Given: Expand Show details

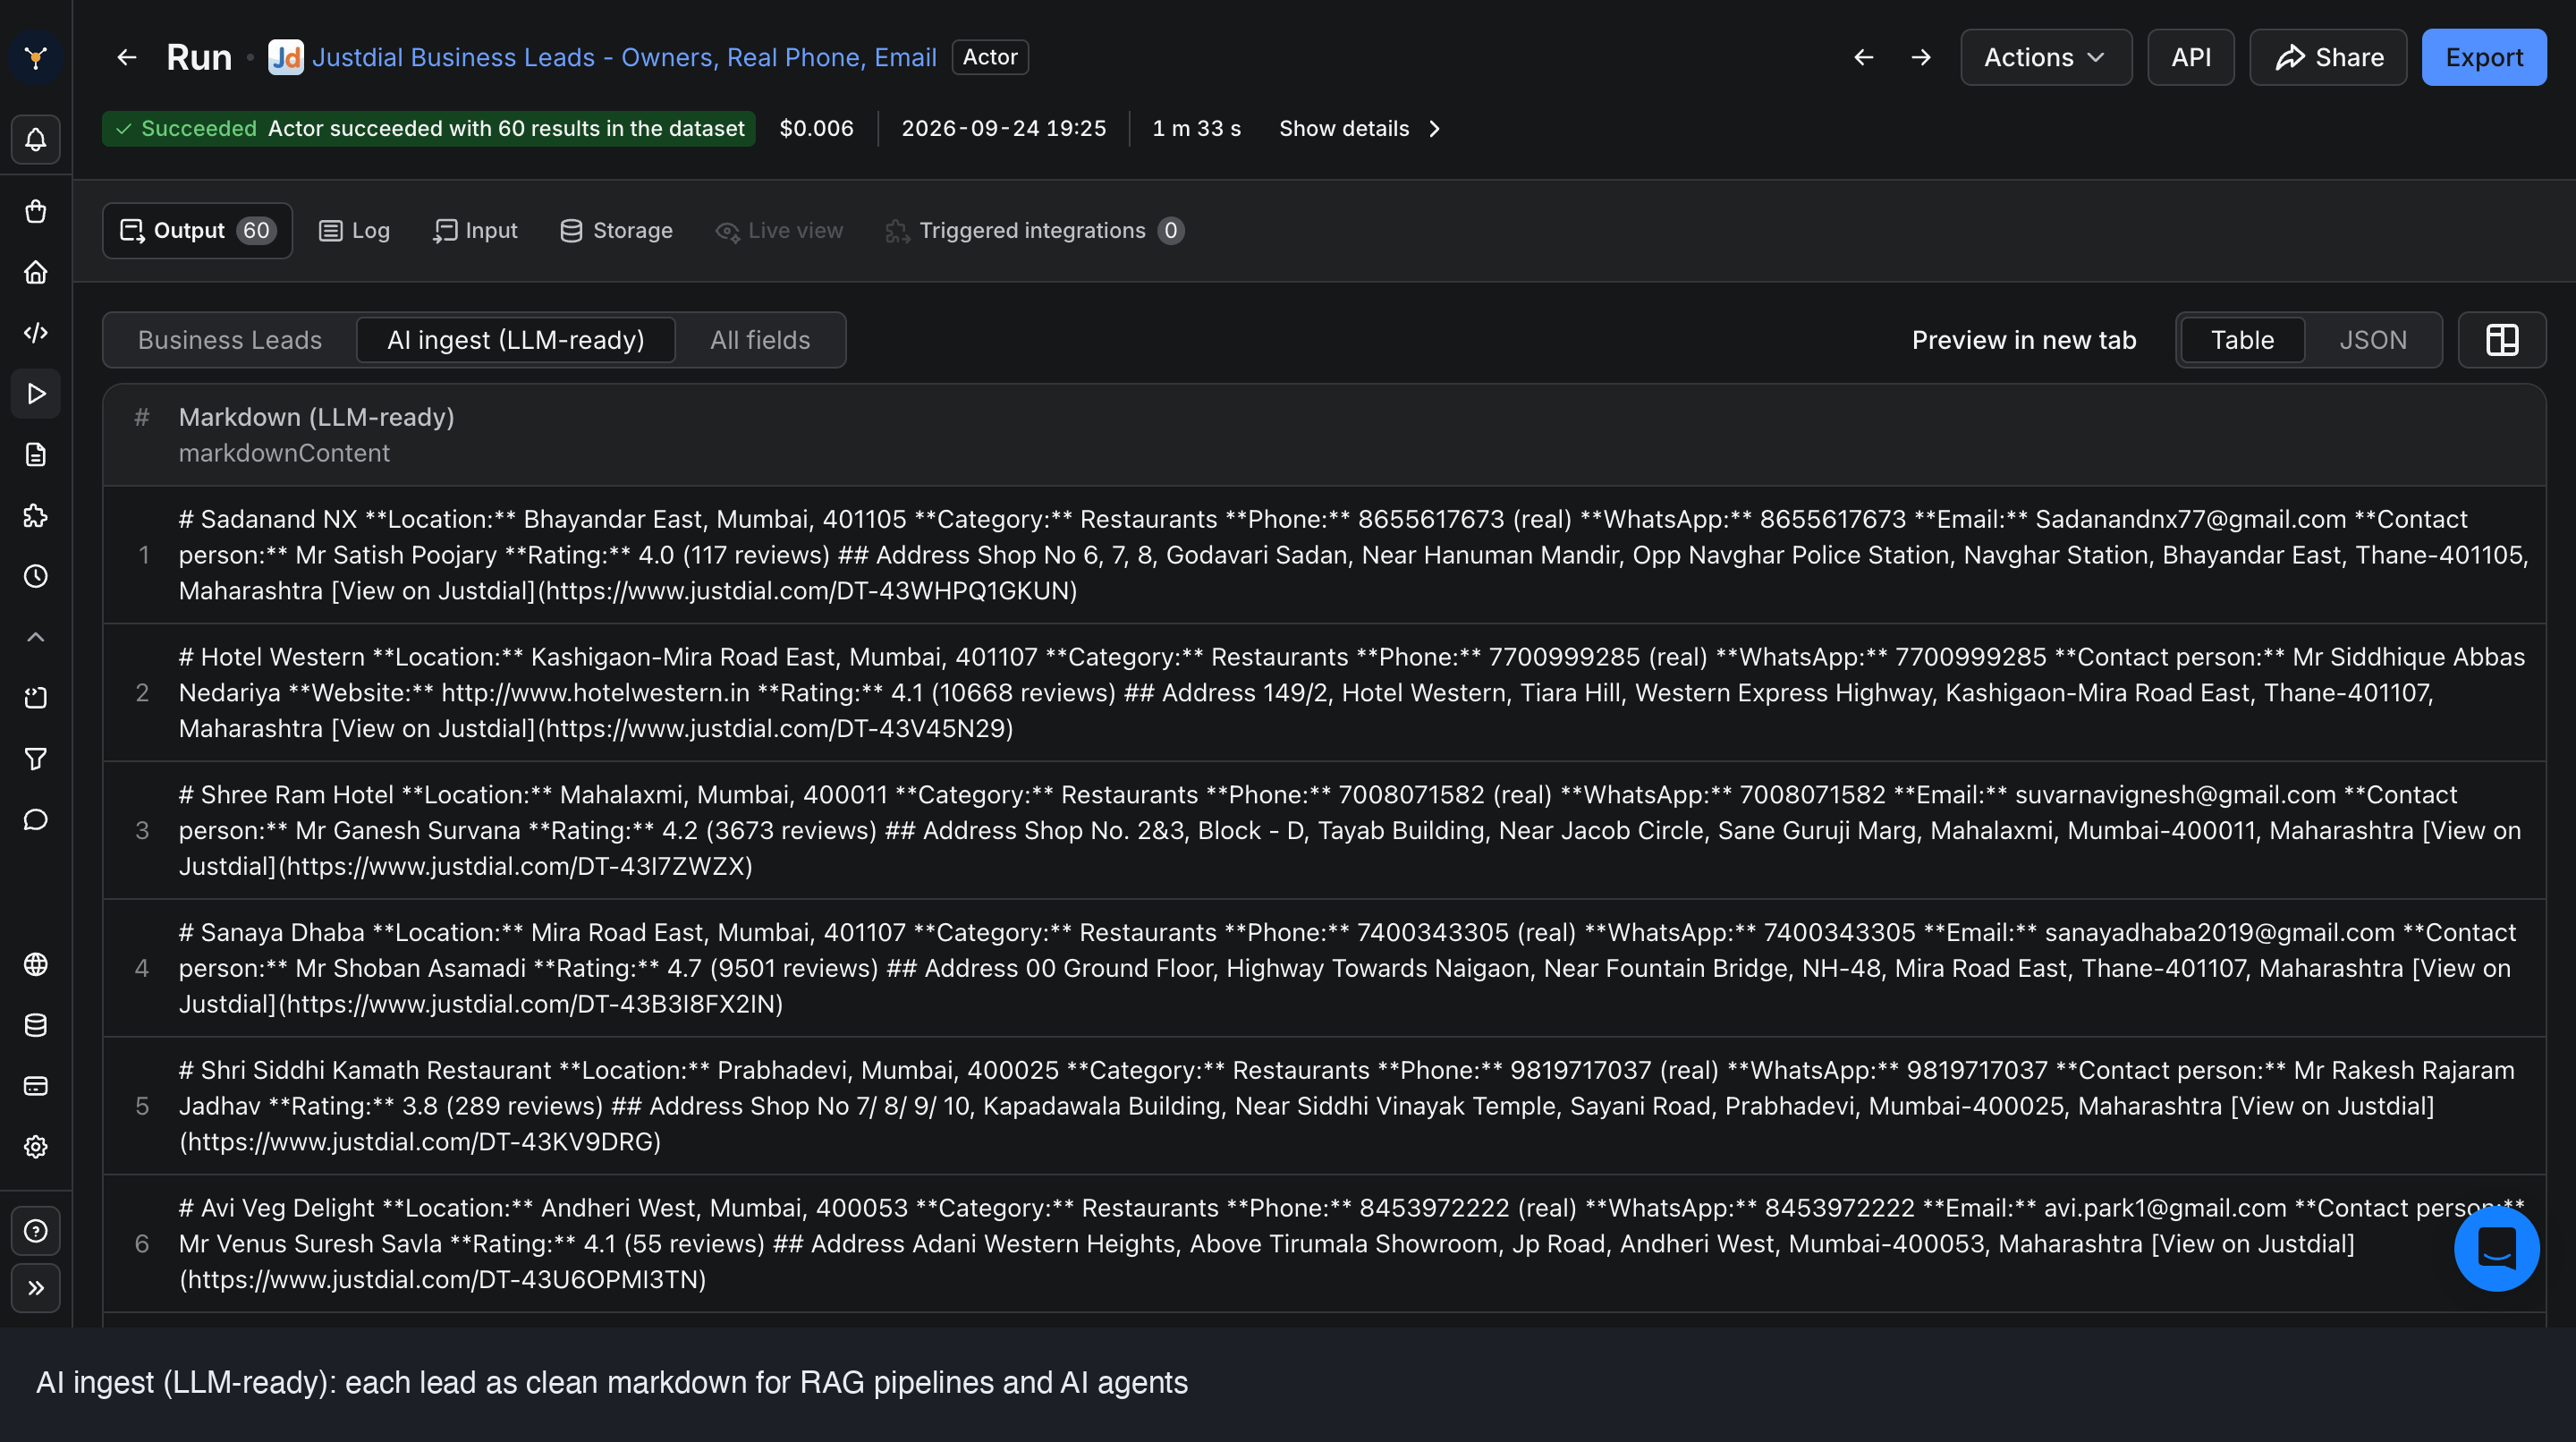Looking at the screenshot, I should coord(1360,128).
